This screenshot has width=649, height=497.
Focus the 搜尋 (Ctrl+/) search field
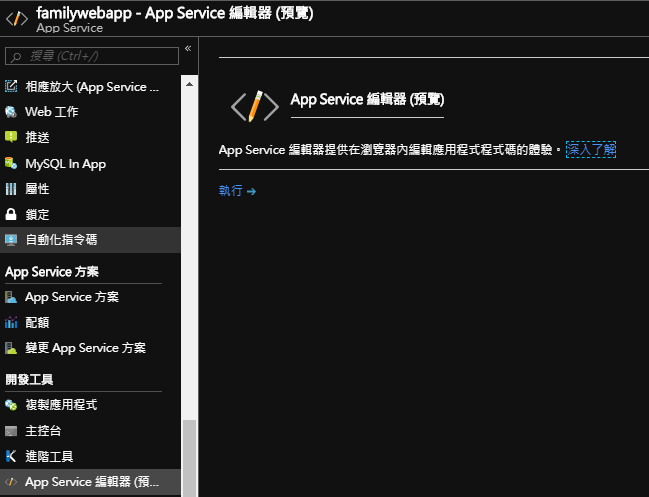point(92,56)
